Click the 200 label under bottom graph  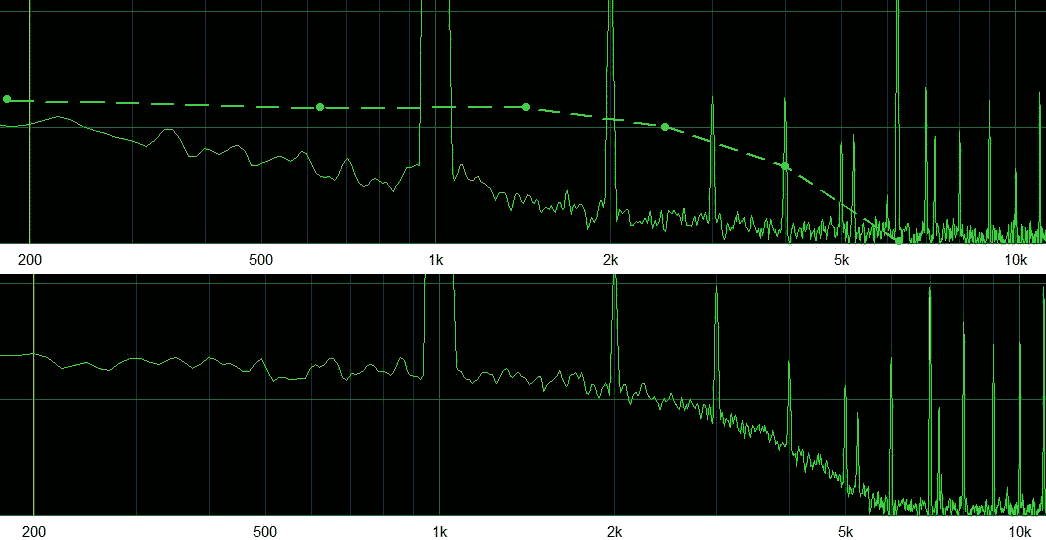(x=34, y=532)
